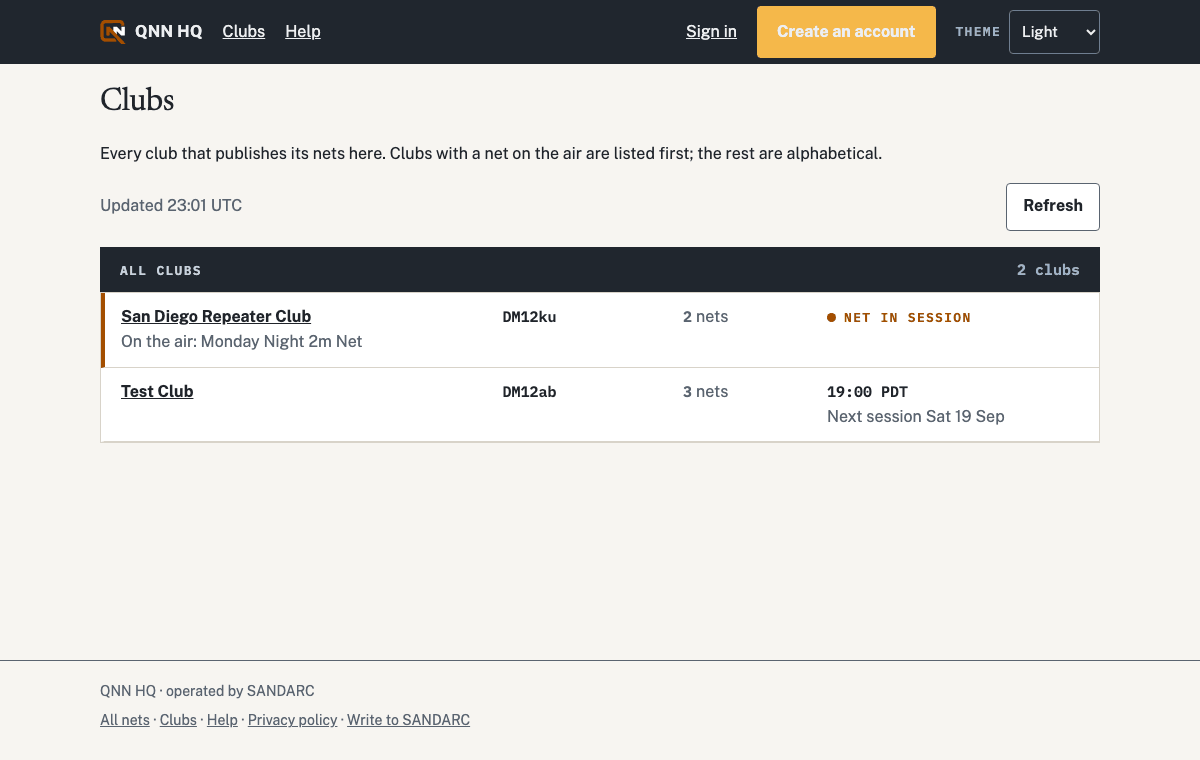Click the THEME label
Screen dimensions: 1200x760
[978, 32]
